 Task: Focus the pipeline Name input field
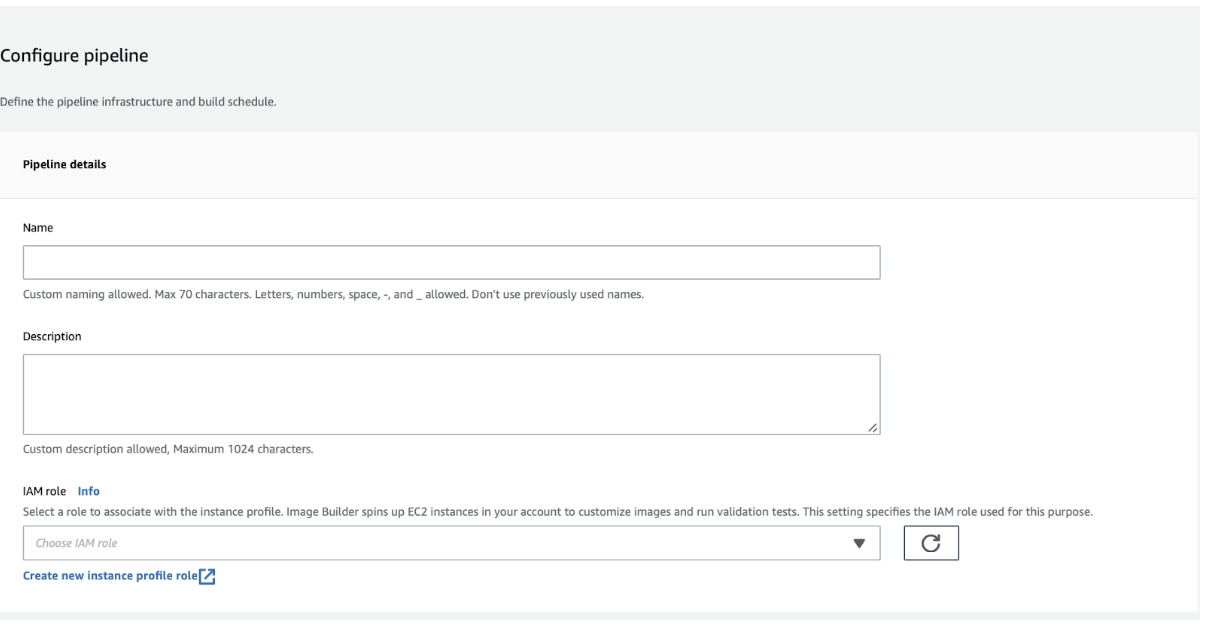click(451, 262)
